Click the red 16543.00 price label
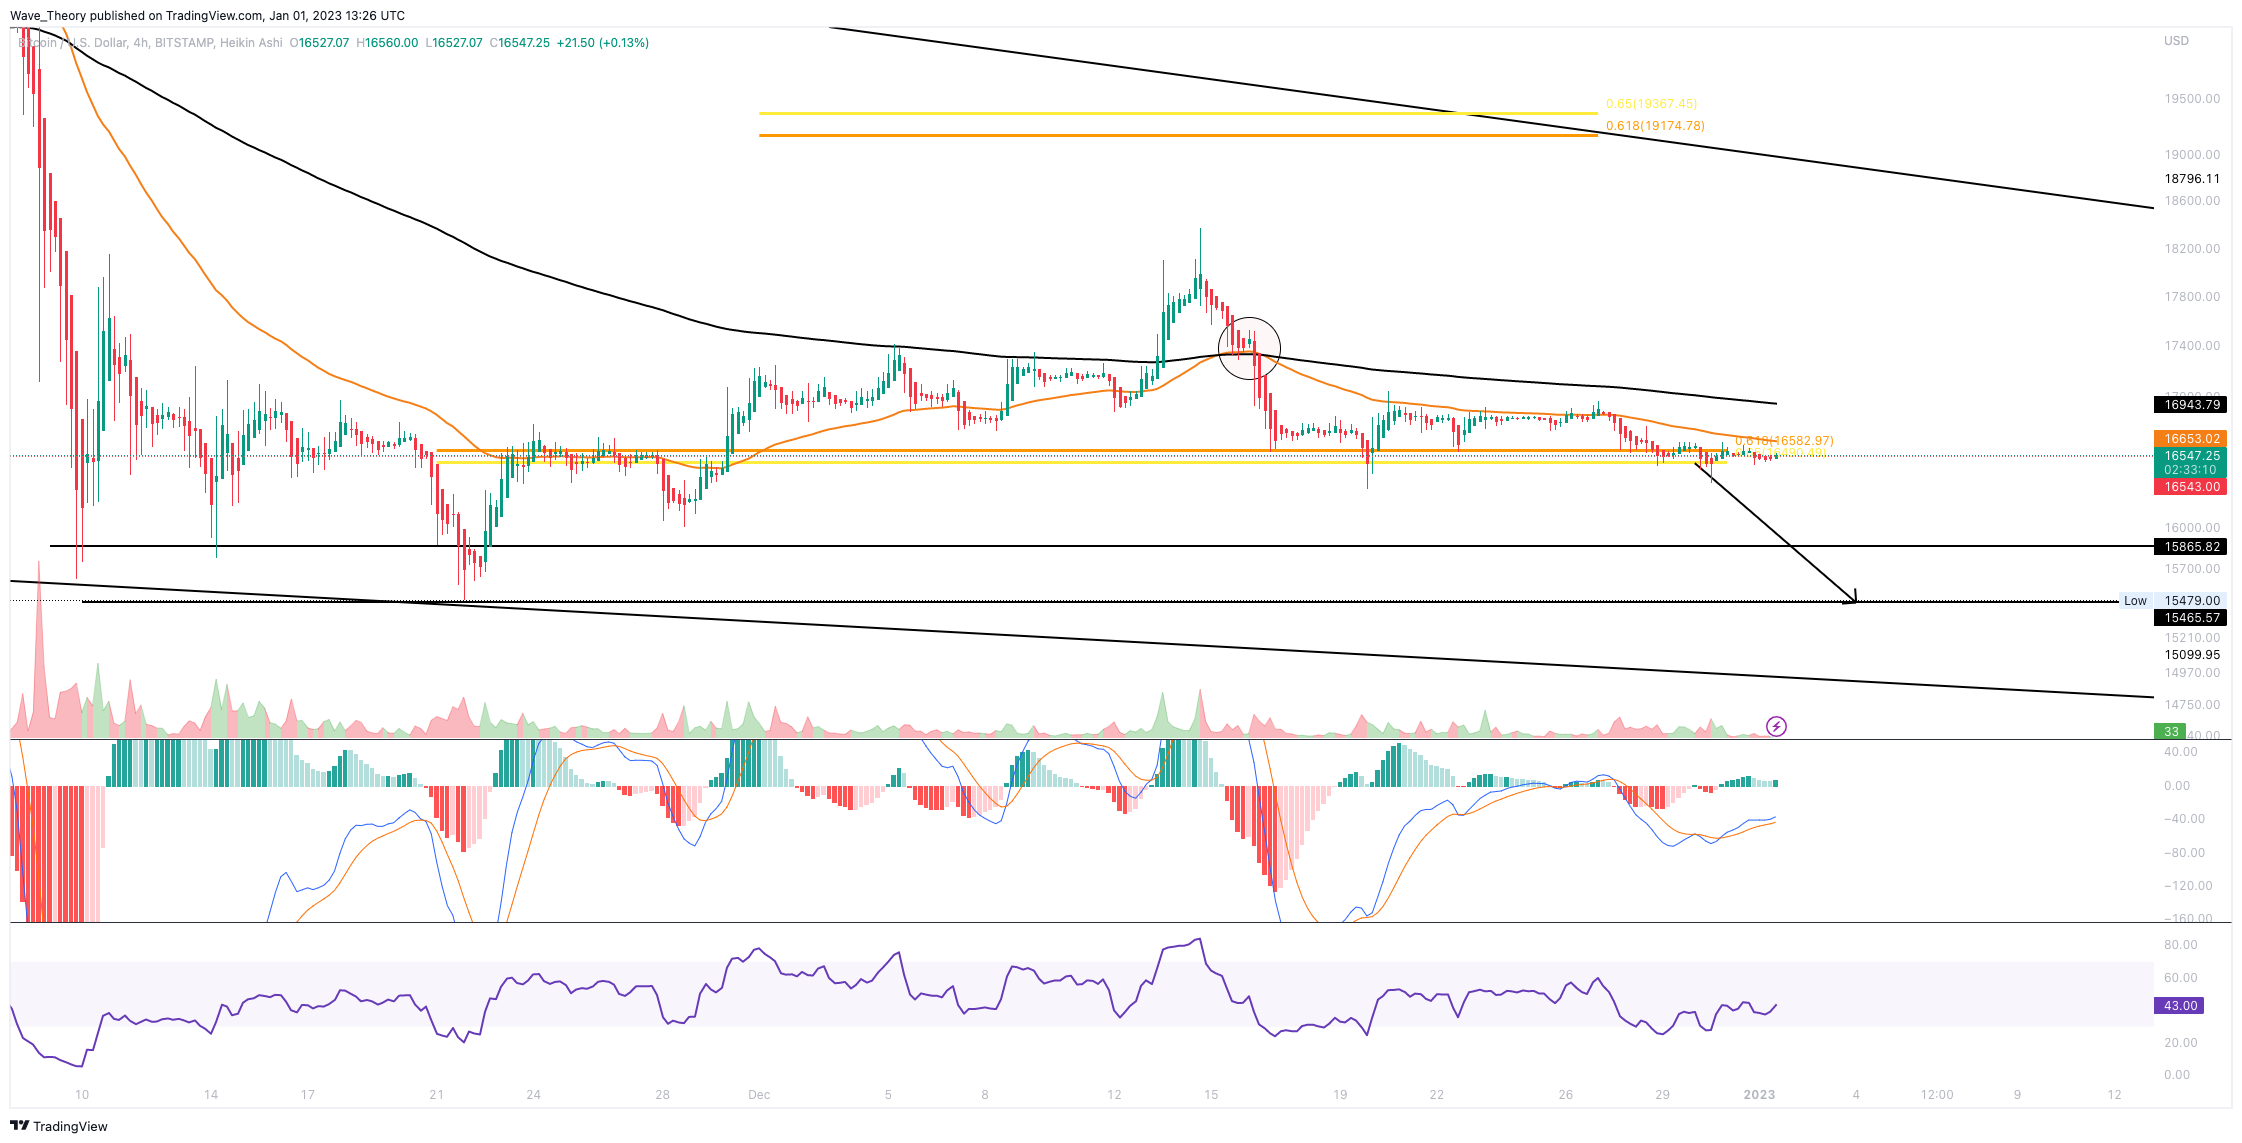 tap(2191, 487)
